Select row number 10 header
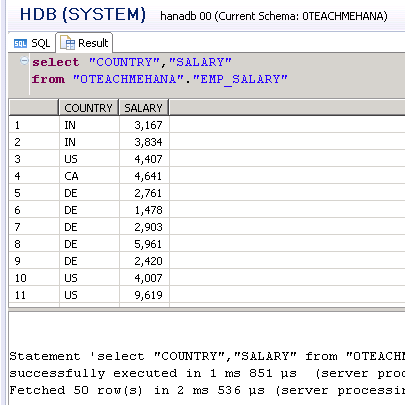Image resolution: width=405 pixels, height=405 pixels. coord(34,278)
